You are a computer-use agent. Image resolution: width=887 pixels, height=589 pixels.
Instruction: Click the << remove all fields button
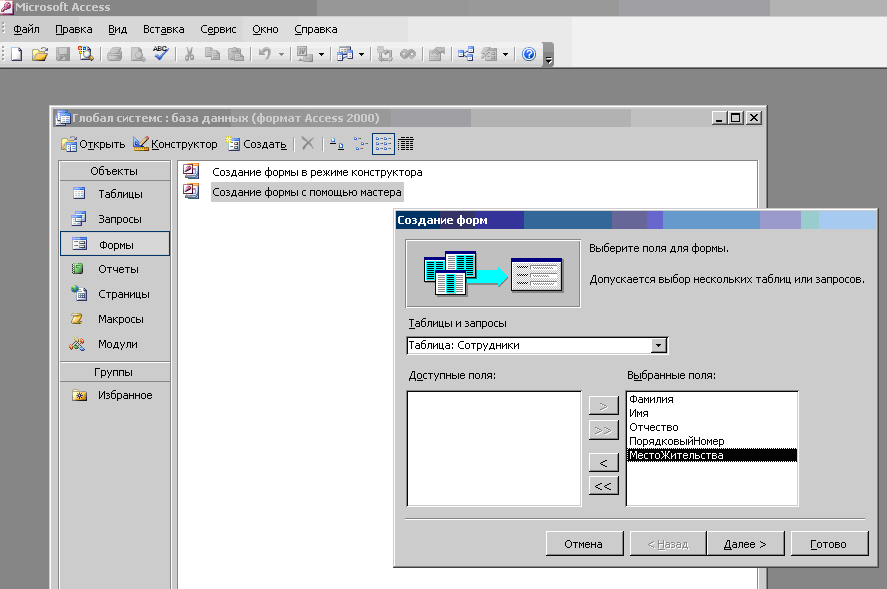pos(604,486)
